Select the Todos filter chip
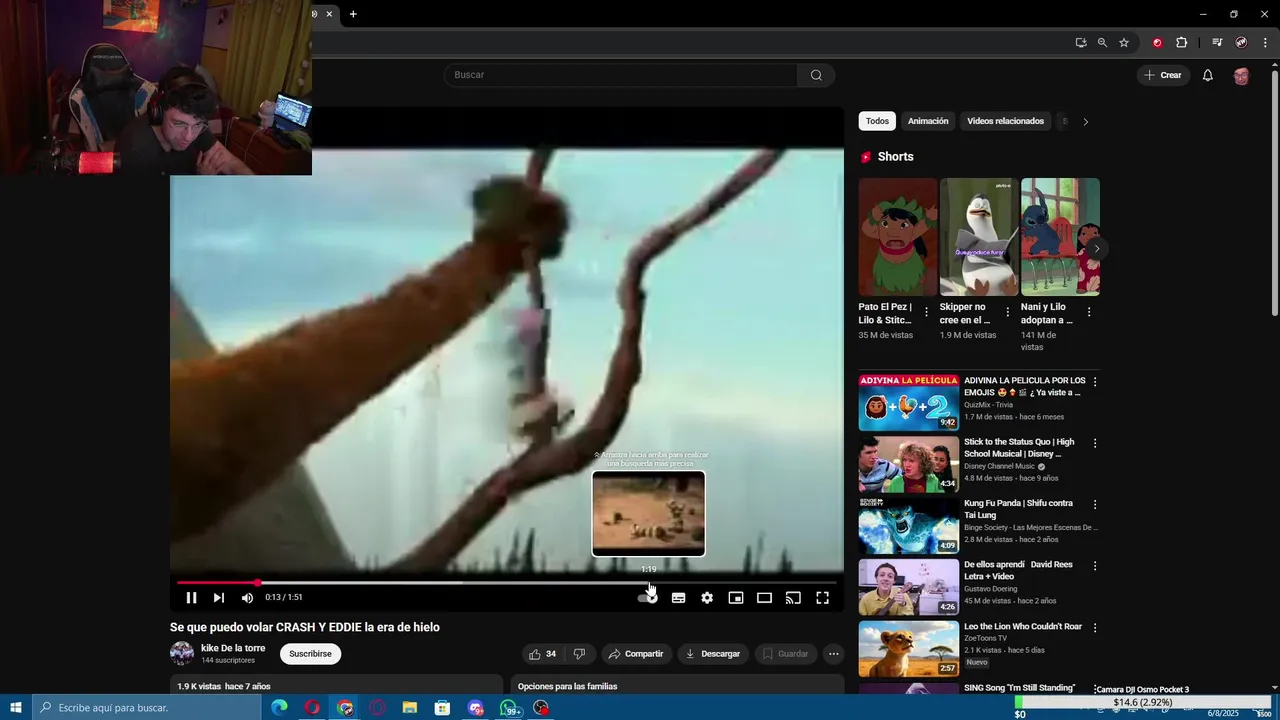This screenshot has width=1280, height=720. (877, 121)
